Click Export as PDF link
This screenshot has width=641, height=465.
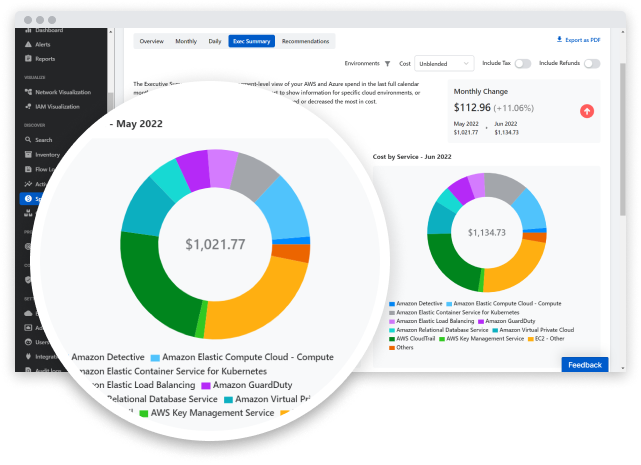[579, 40]
